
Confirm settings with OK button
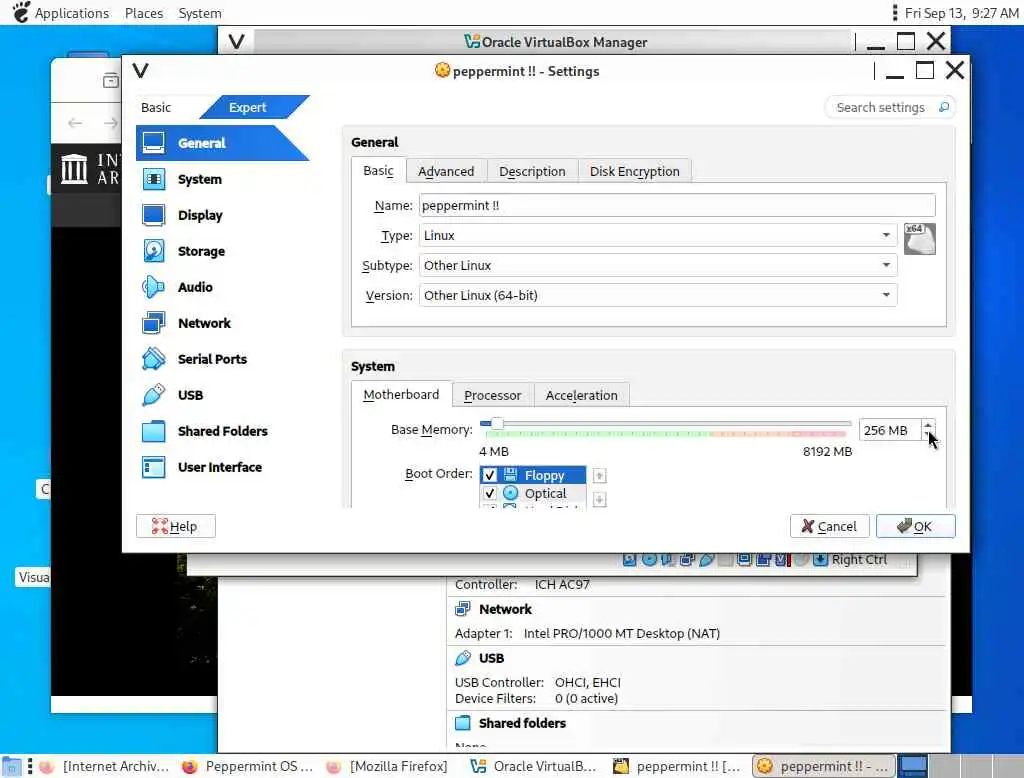[915, 526]
